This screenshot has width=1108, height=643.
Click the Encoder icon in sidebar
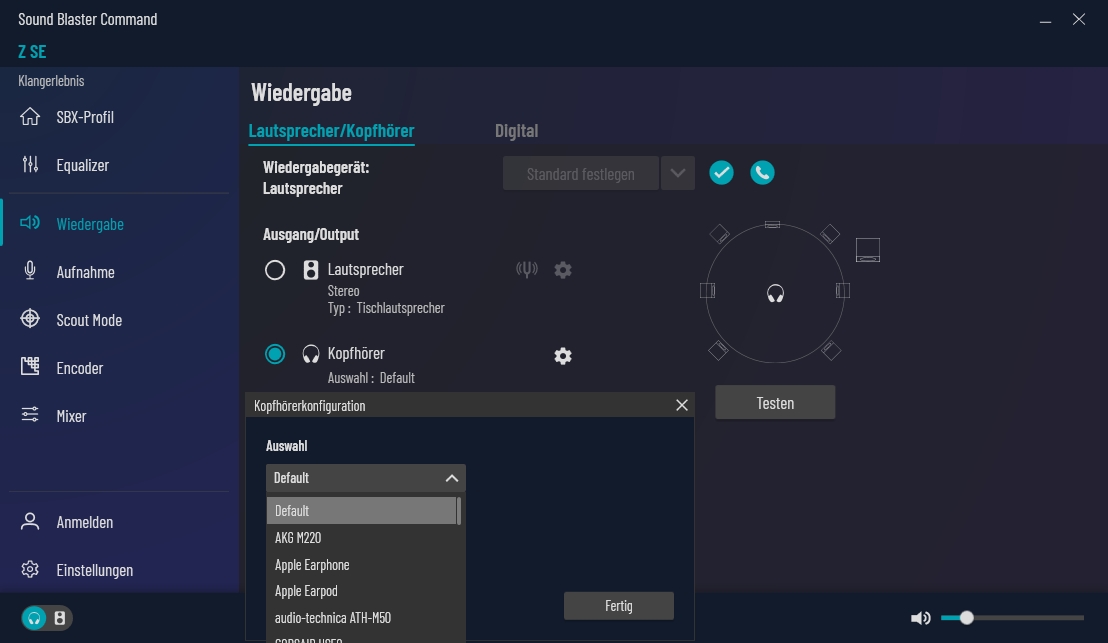pyautogui.click(x=30, y=366)
